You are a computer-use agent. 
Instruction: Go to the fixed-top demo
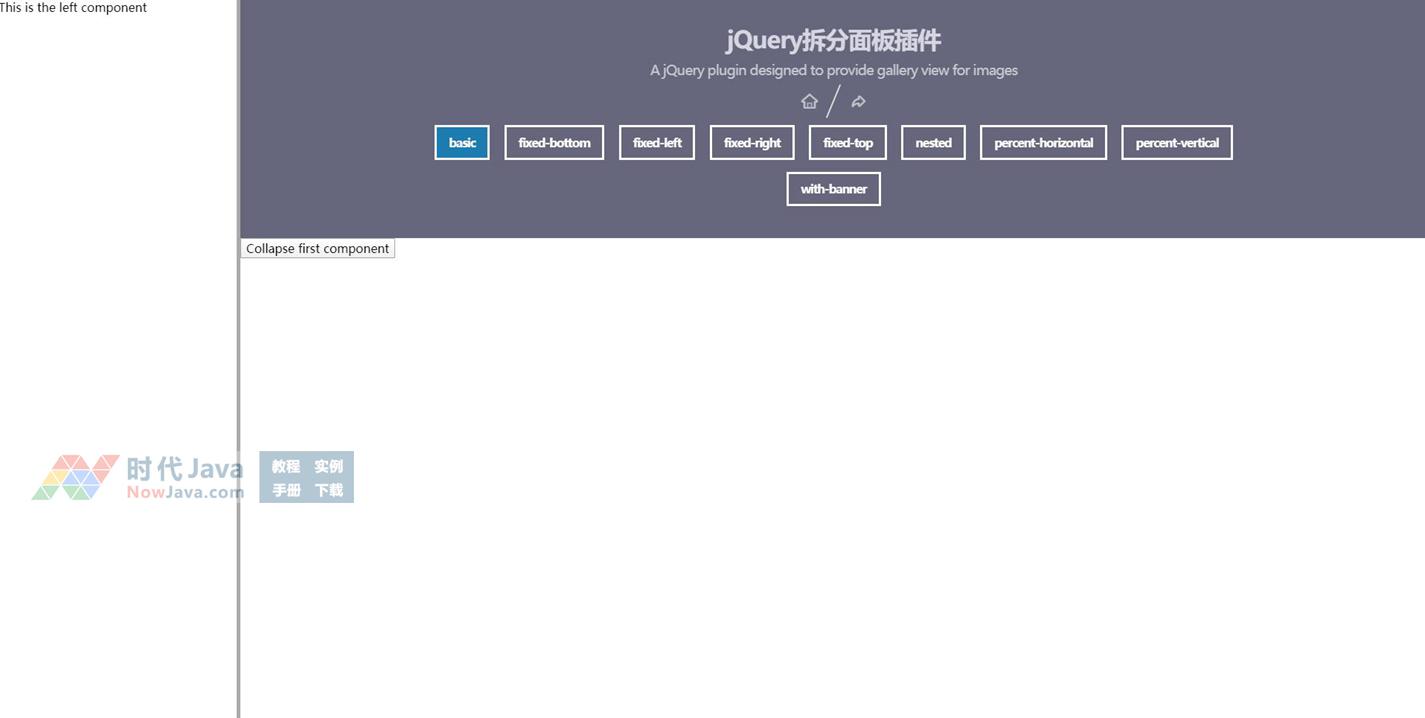(x=848, y=143)
